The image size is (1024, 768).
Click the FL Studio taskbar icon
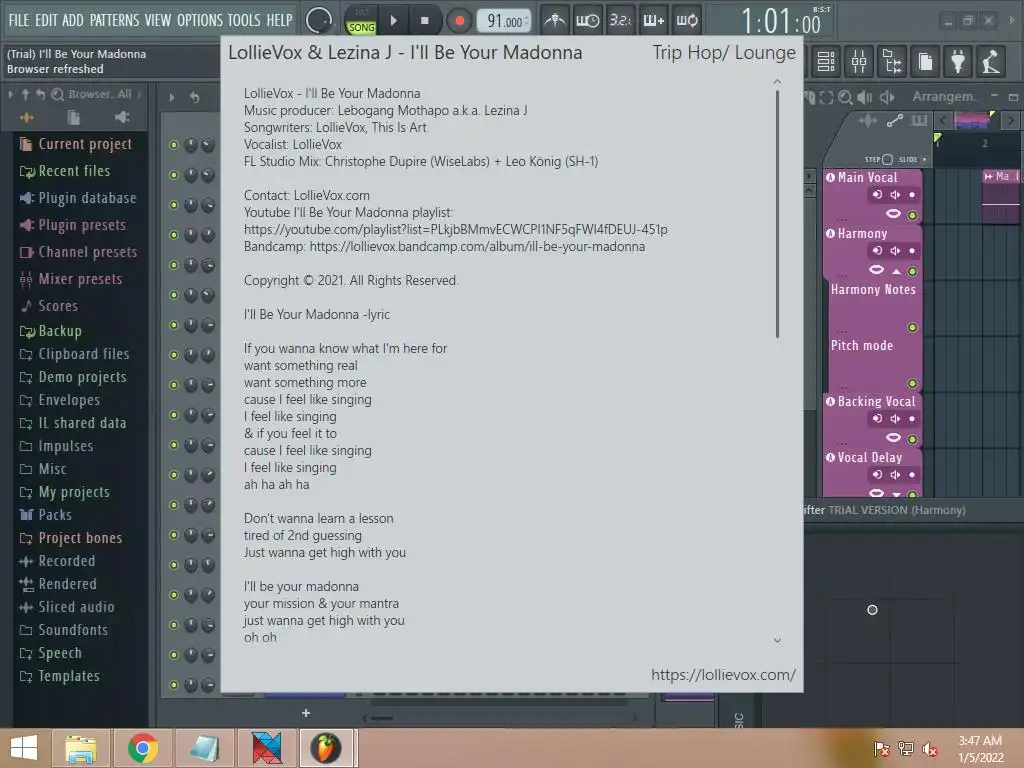[326, 748]
